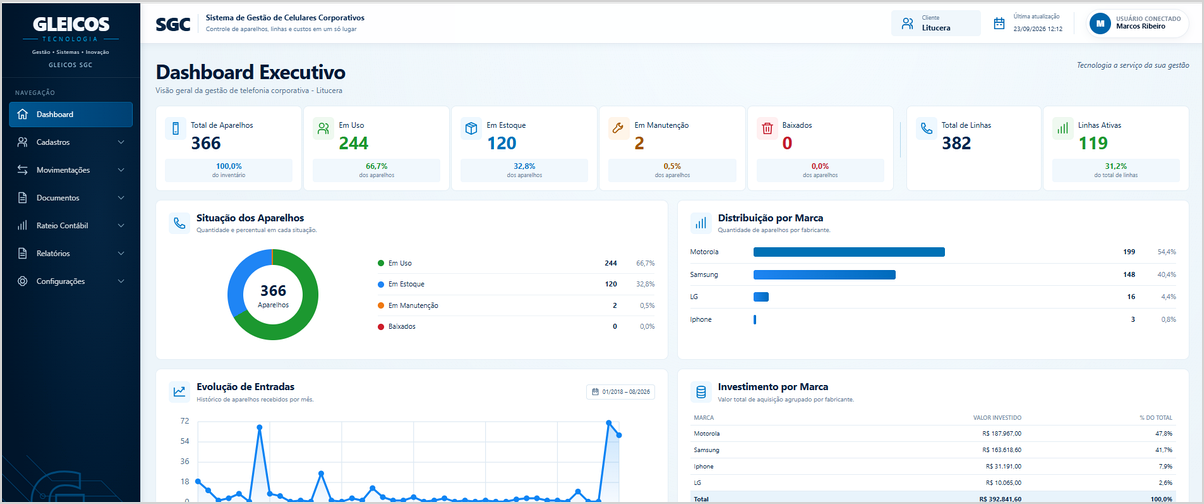Image resolution: width=1204 pixels, height=504 pixels.
Task: Click the M user avatar
Action: pos(1101,23)
